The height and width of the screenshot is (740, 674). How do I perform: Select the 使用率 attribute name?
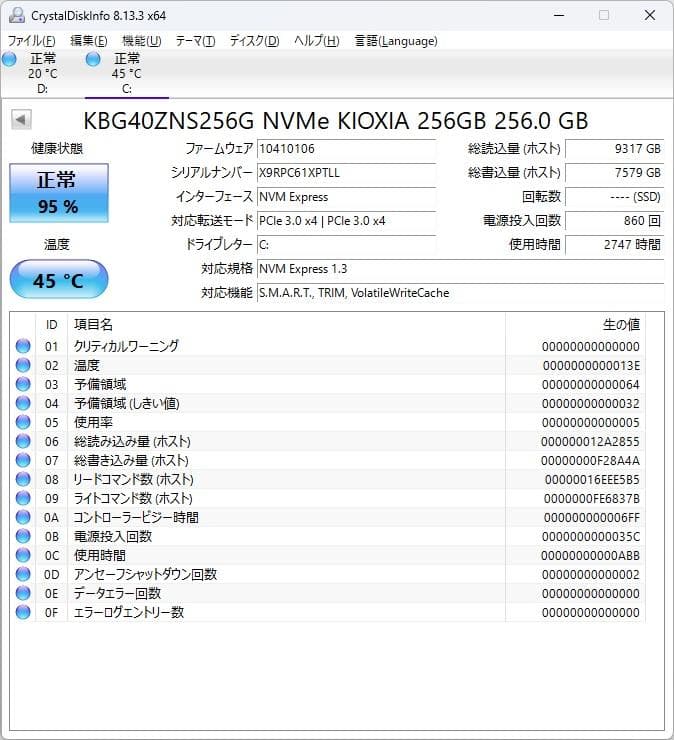click(93, 422)
